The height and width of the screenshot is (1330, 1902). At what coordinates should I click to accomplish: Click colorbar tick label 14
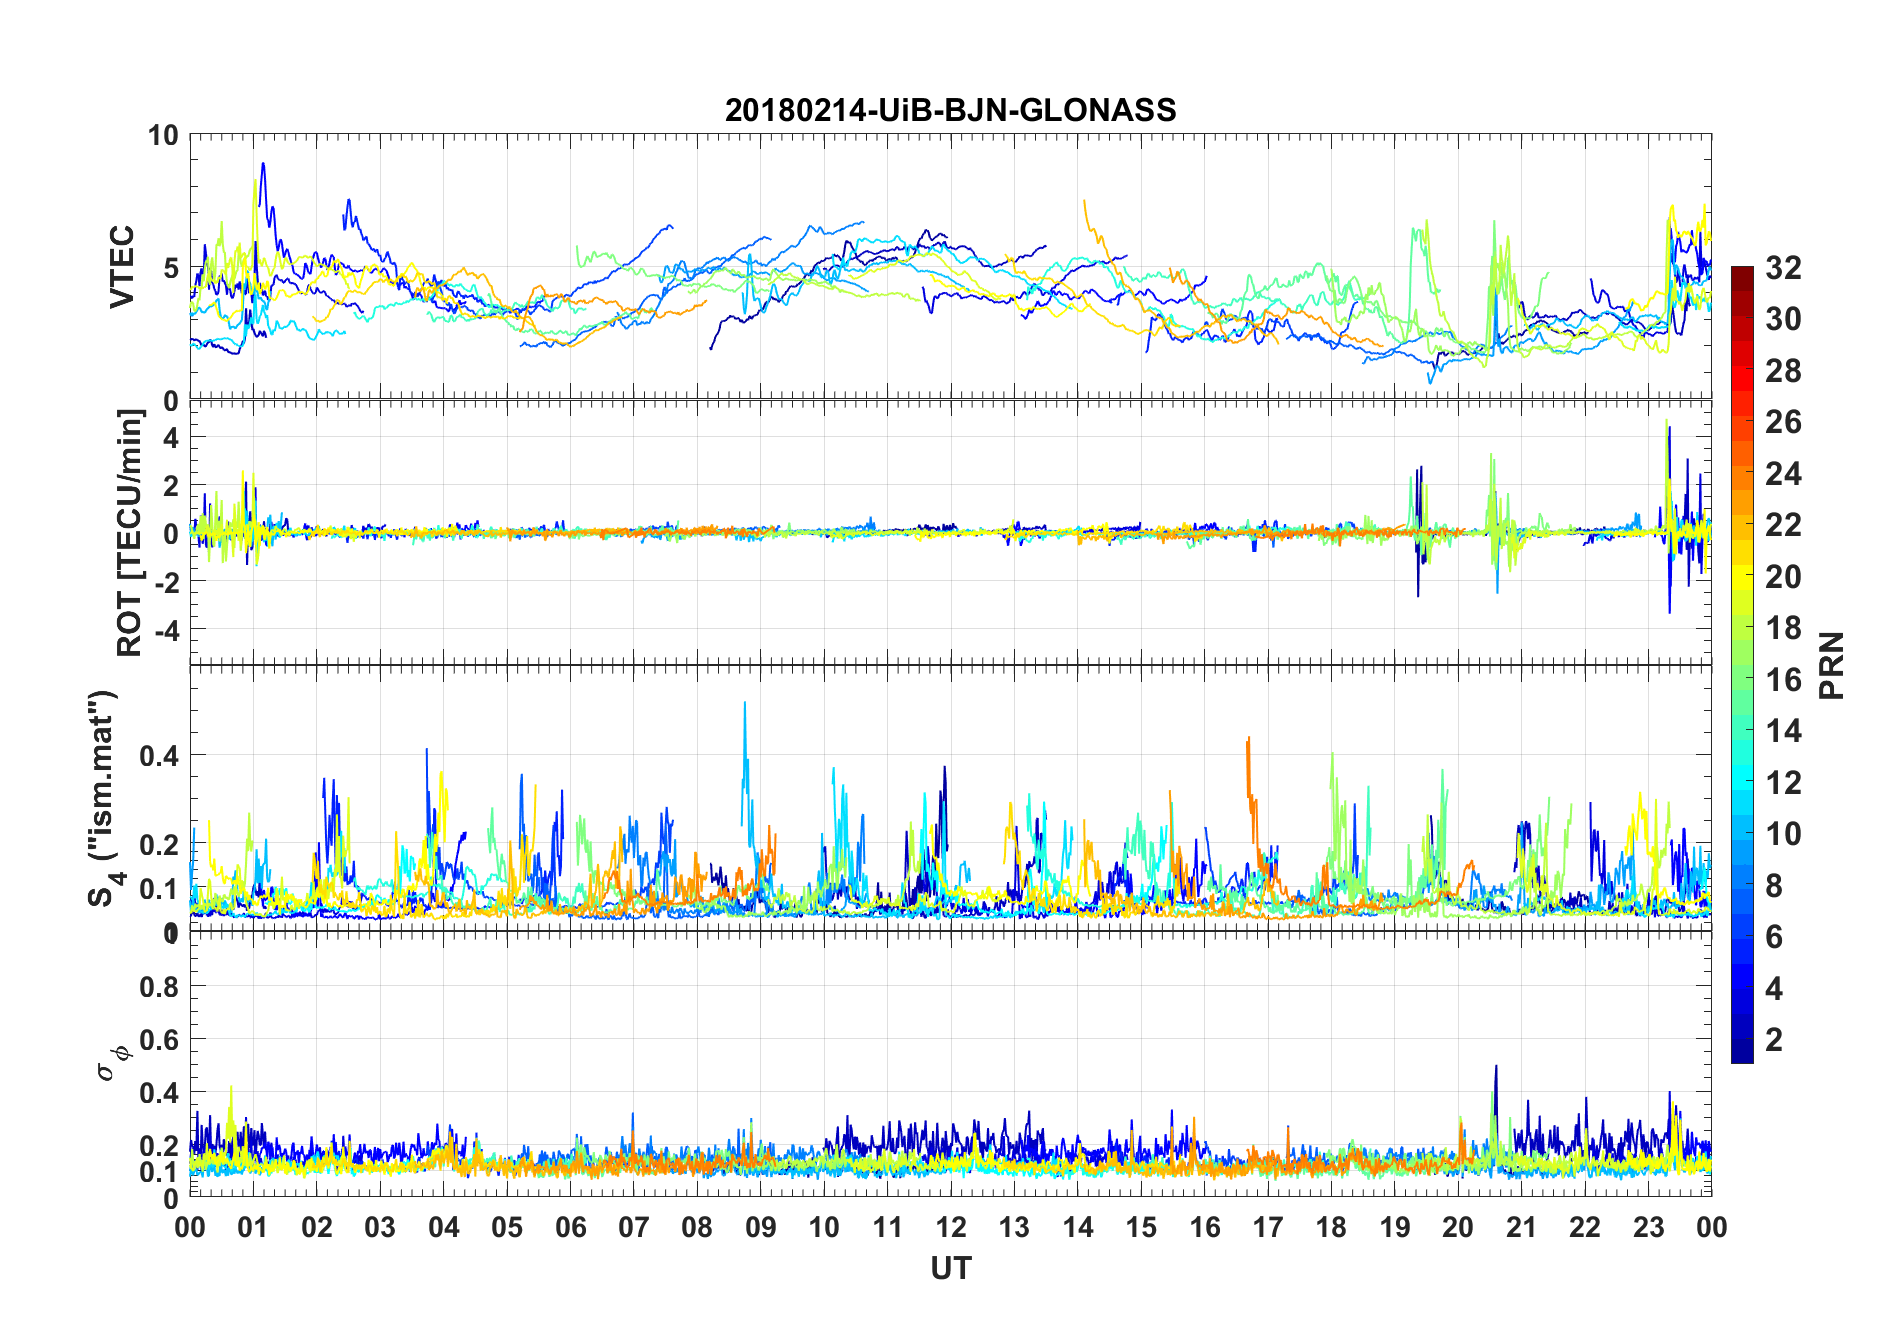click(x=1783, y=731)
